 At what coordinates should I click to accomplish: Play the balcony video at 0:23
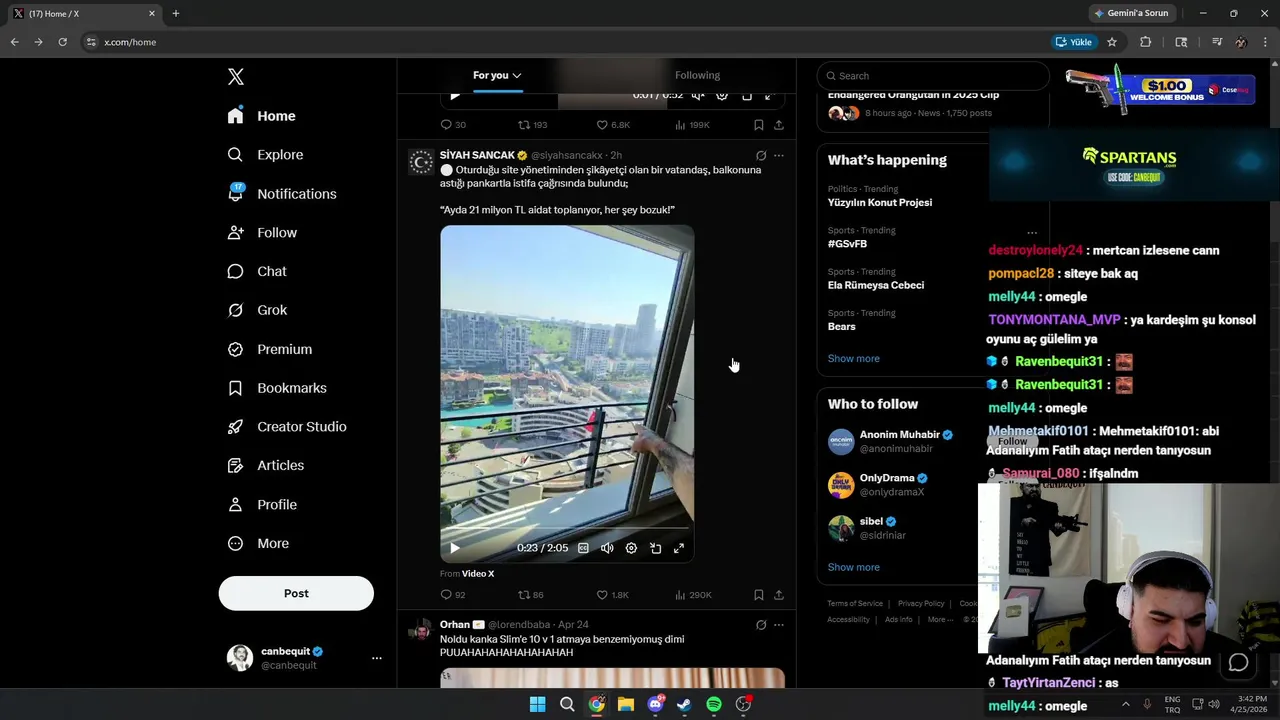[455, 548]
